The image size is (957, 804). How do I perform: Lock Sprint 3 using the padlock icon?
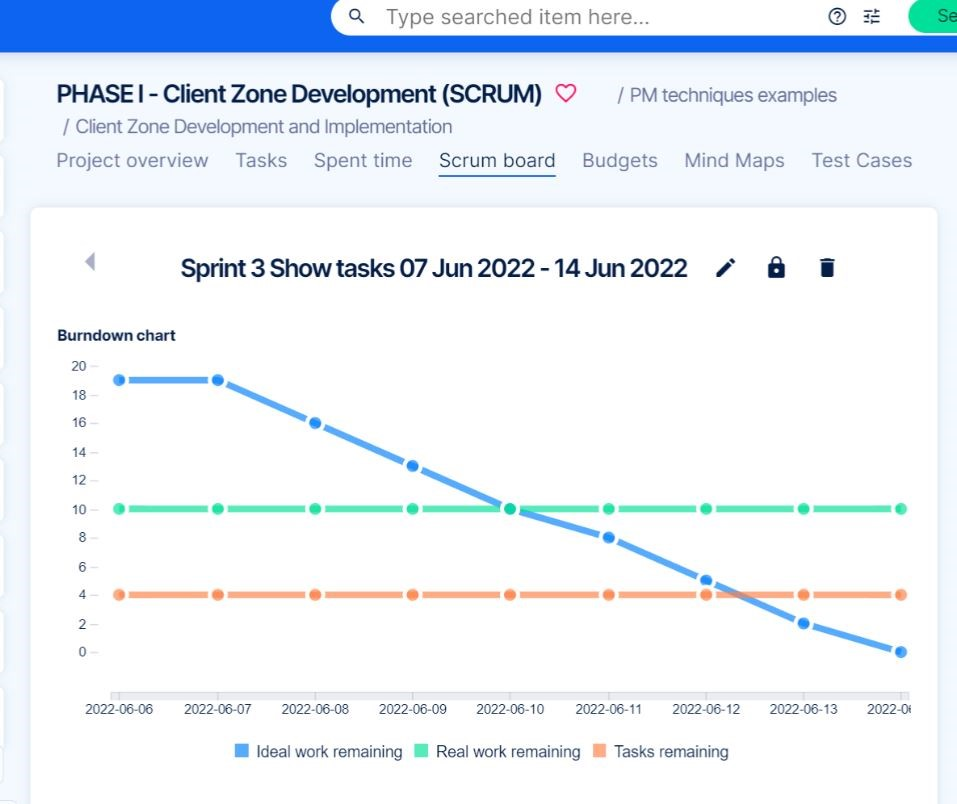[x=776, y=267]
